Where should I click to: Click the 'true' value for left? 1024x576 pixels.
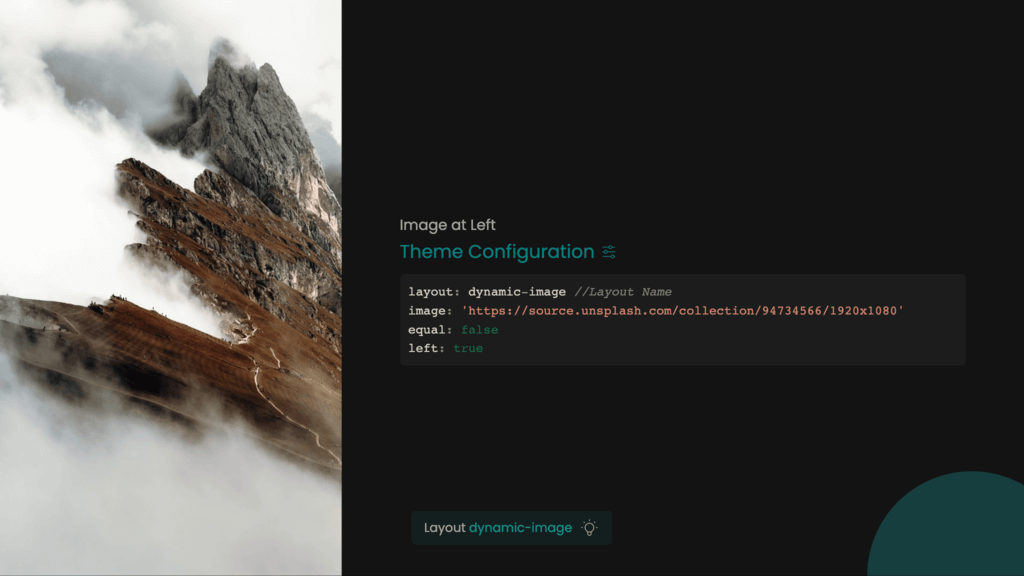tap(468, 348)
